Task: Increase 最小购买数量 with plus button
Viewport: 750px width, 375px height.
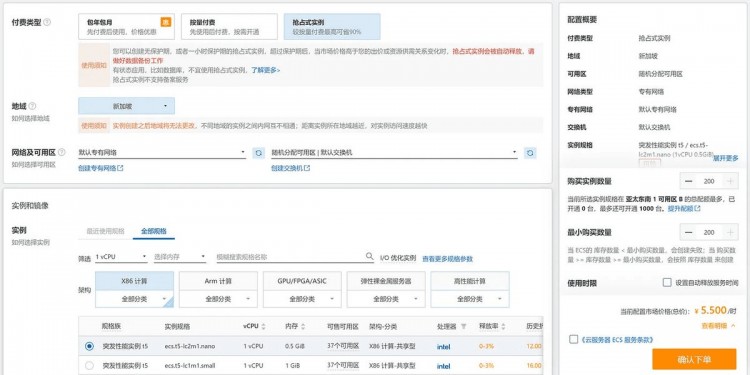Action: [730, 232]
